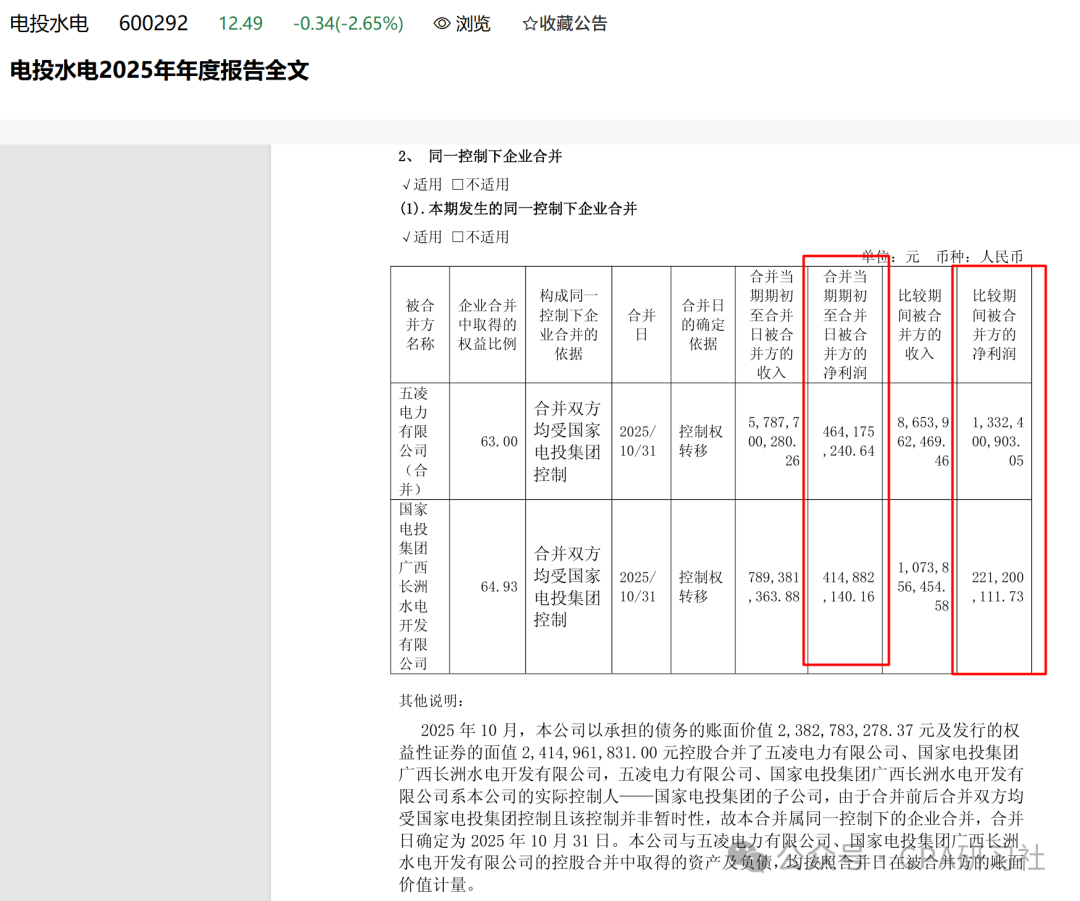Select the 五凌电力有限公司（合并） row name

(x=414, y=441)
